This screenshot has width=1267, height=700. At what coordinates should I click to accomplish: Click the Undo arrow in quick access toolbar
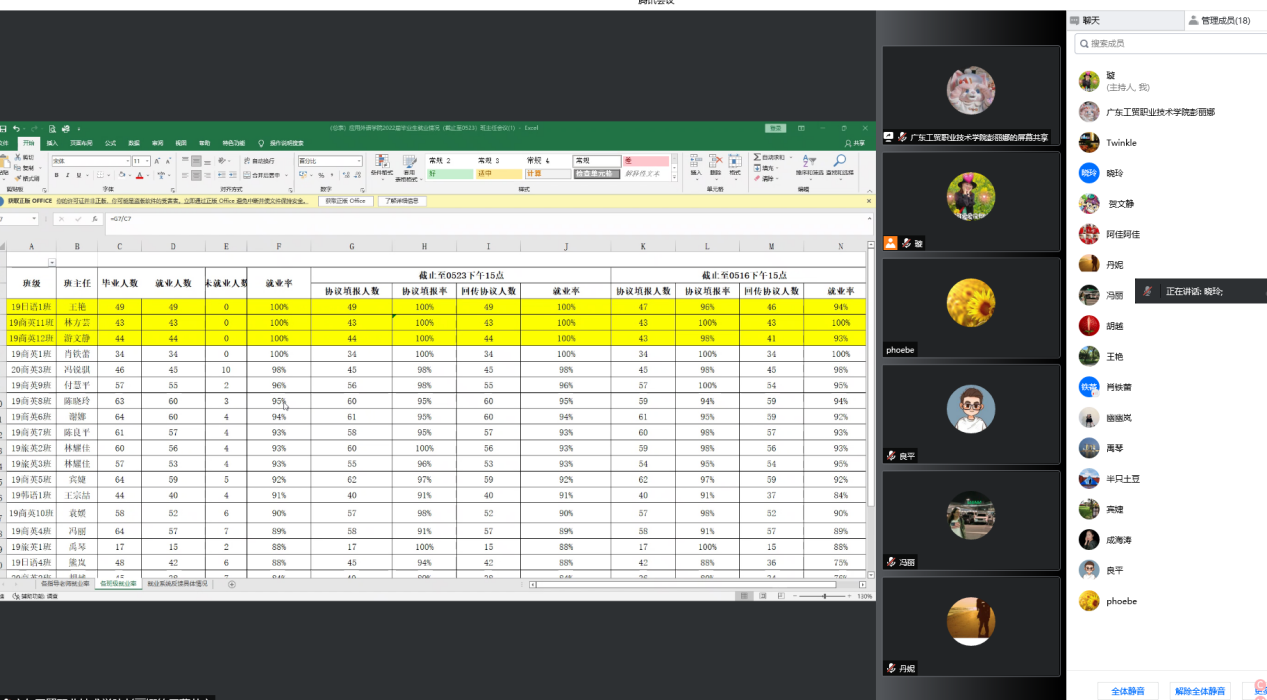pos(17,129)
